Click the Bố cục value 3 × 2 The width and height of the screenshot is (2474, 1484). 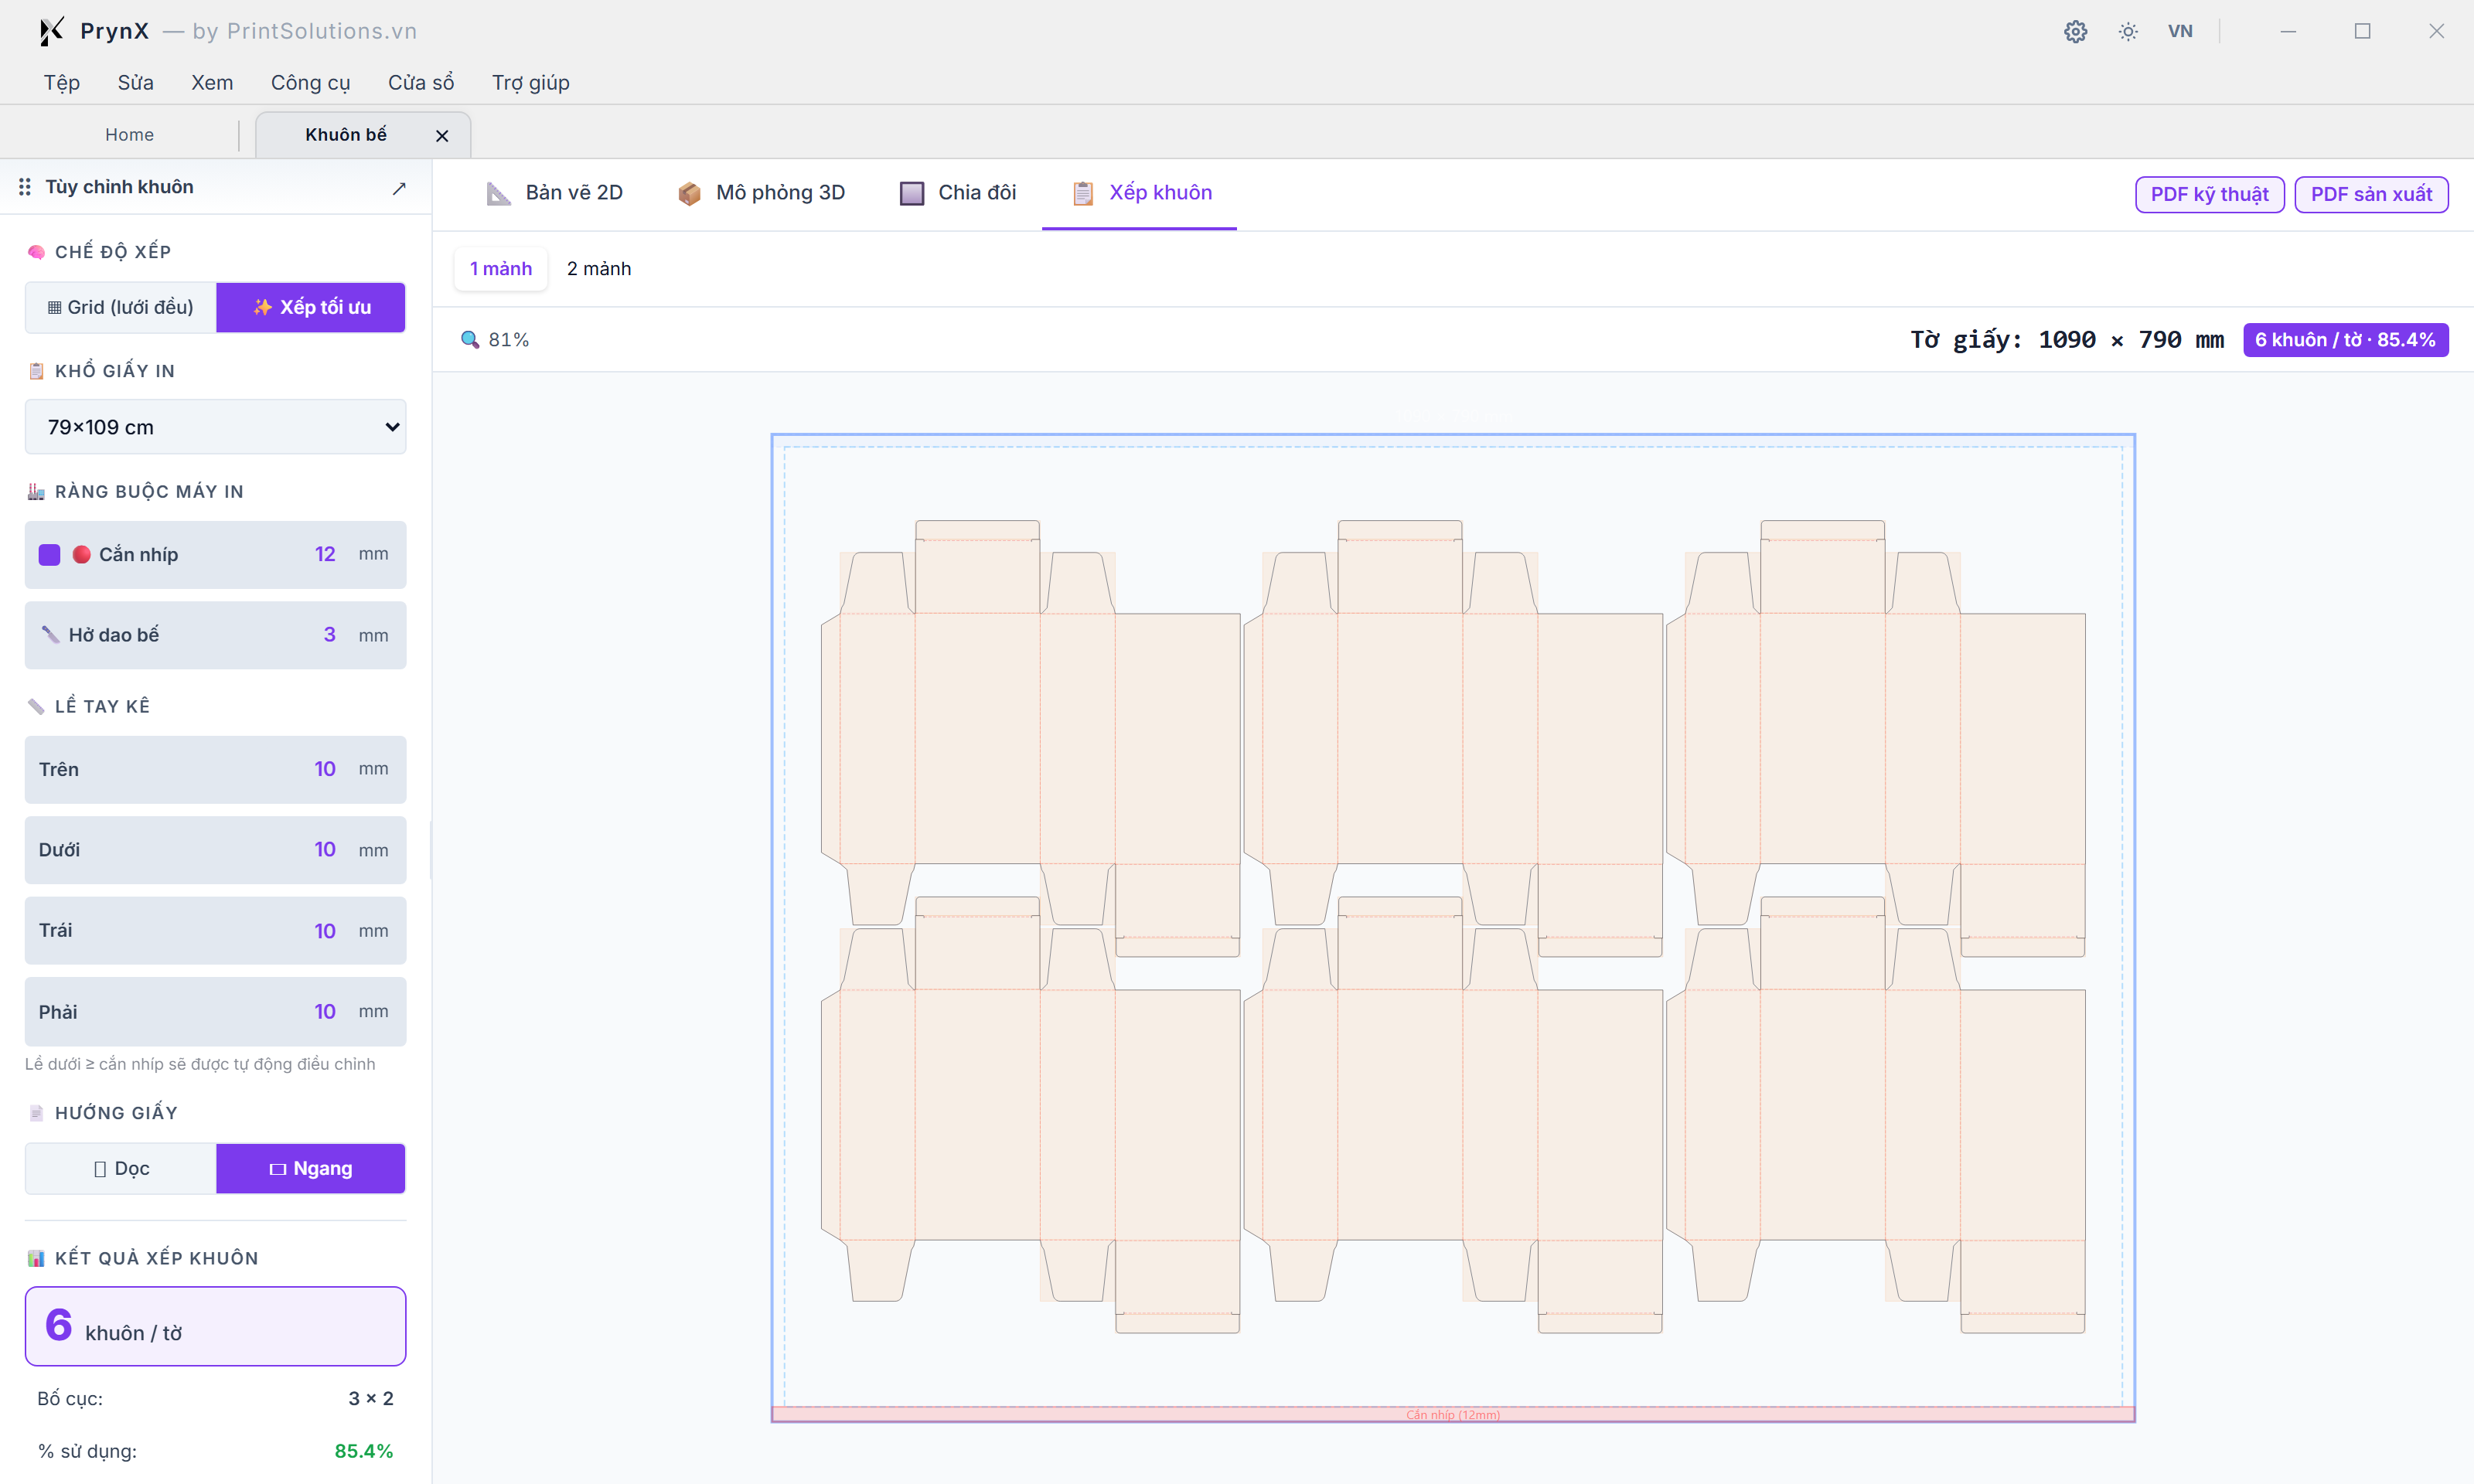[x=371, y=1398]
